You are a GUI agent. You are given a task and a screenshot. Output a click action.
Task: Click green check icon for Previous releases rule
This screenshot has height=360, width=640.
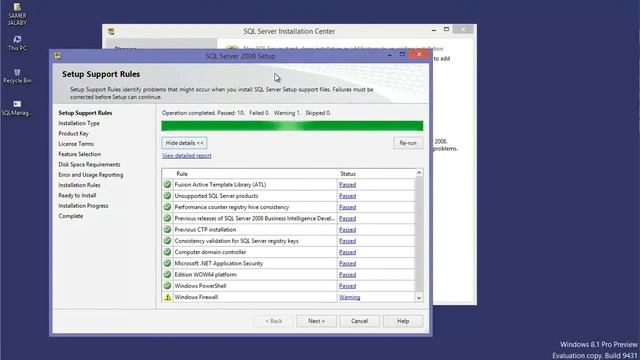coord(167,218)
